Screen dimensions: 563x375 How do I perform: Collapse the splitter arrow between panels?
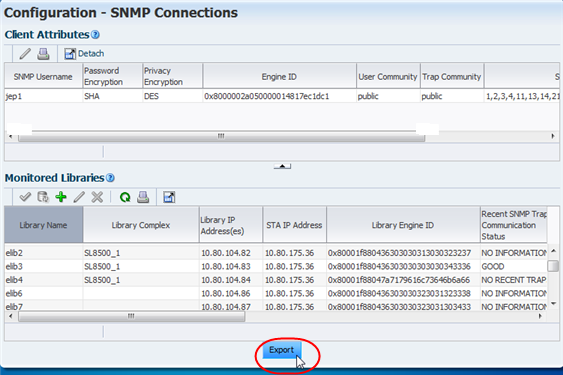tap(282, 166)
